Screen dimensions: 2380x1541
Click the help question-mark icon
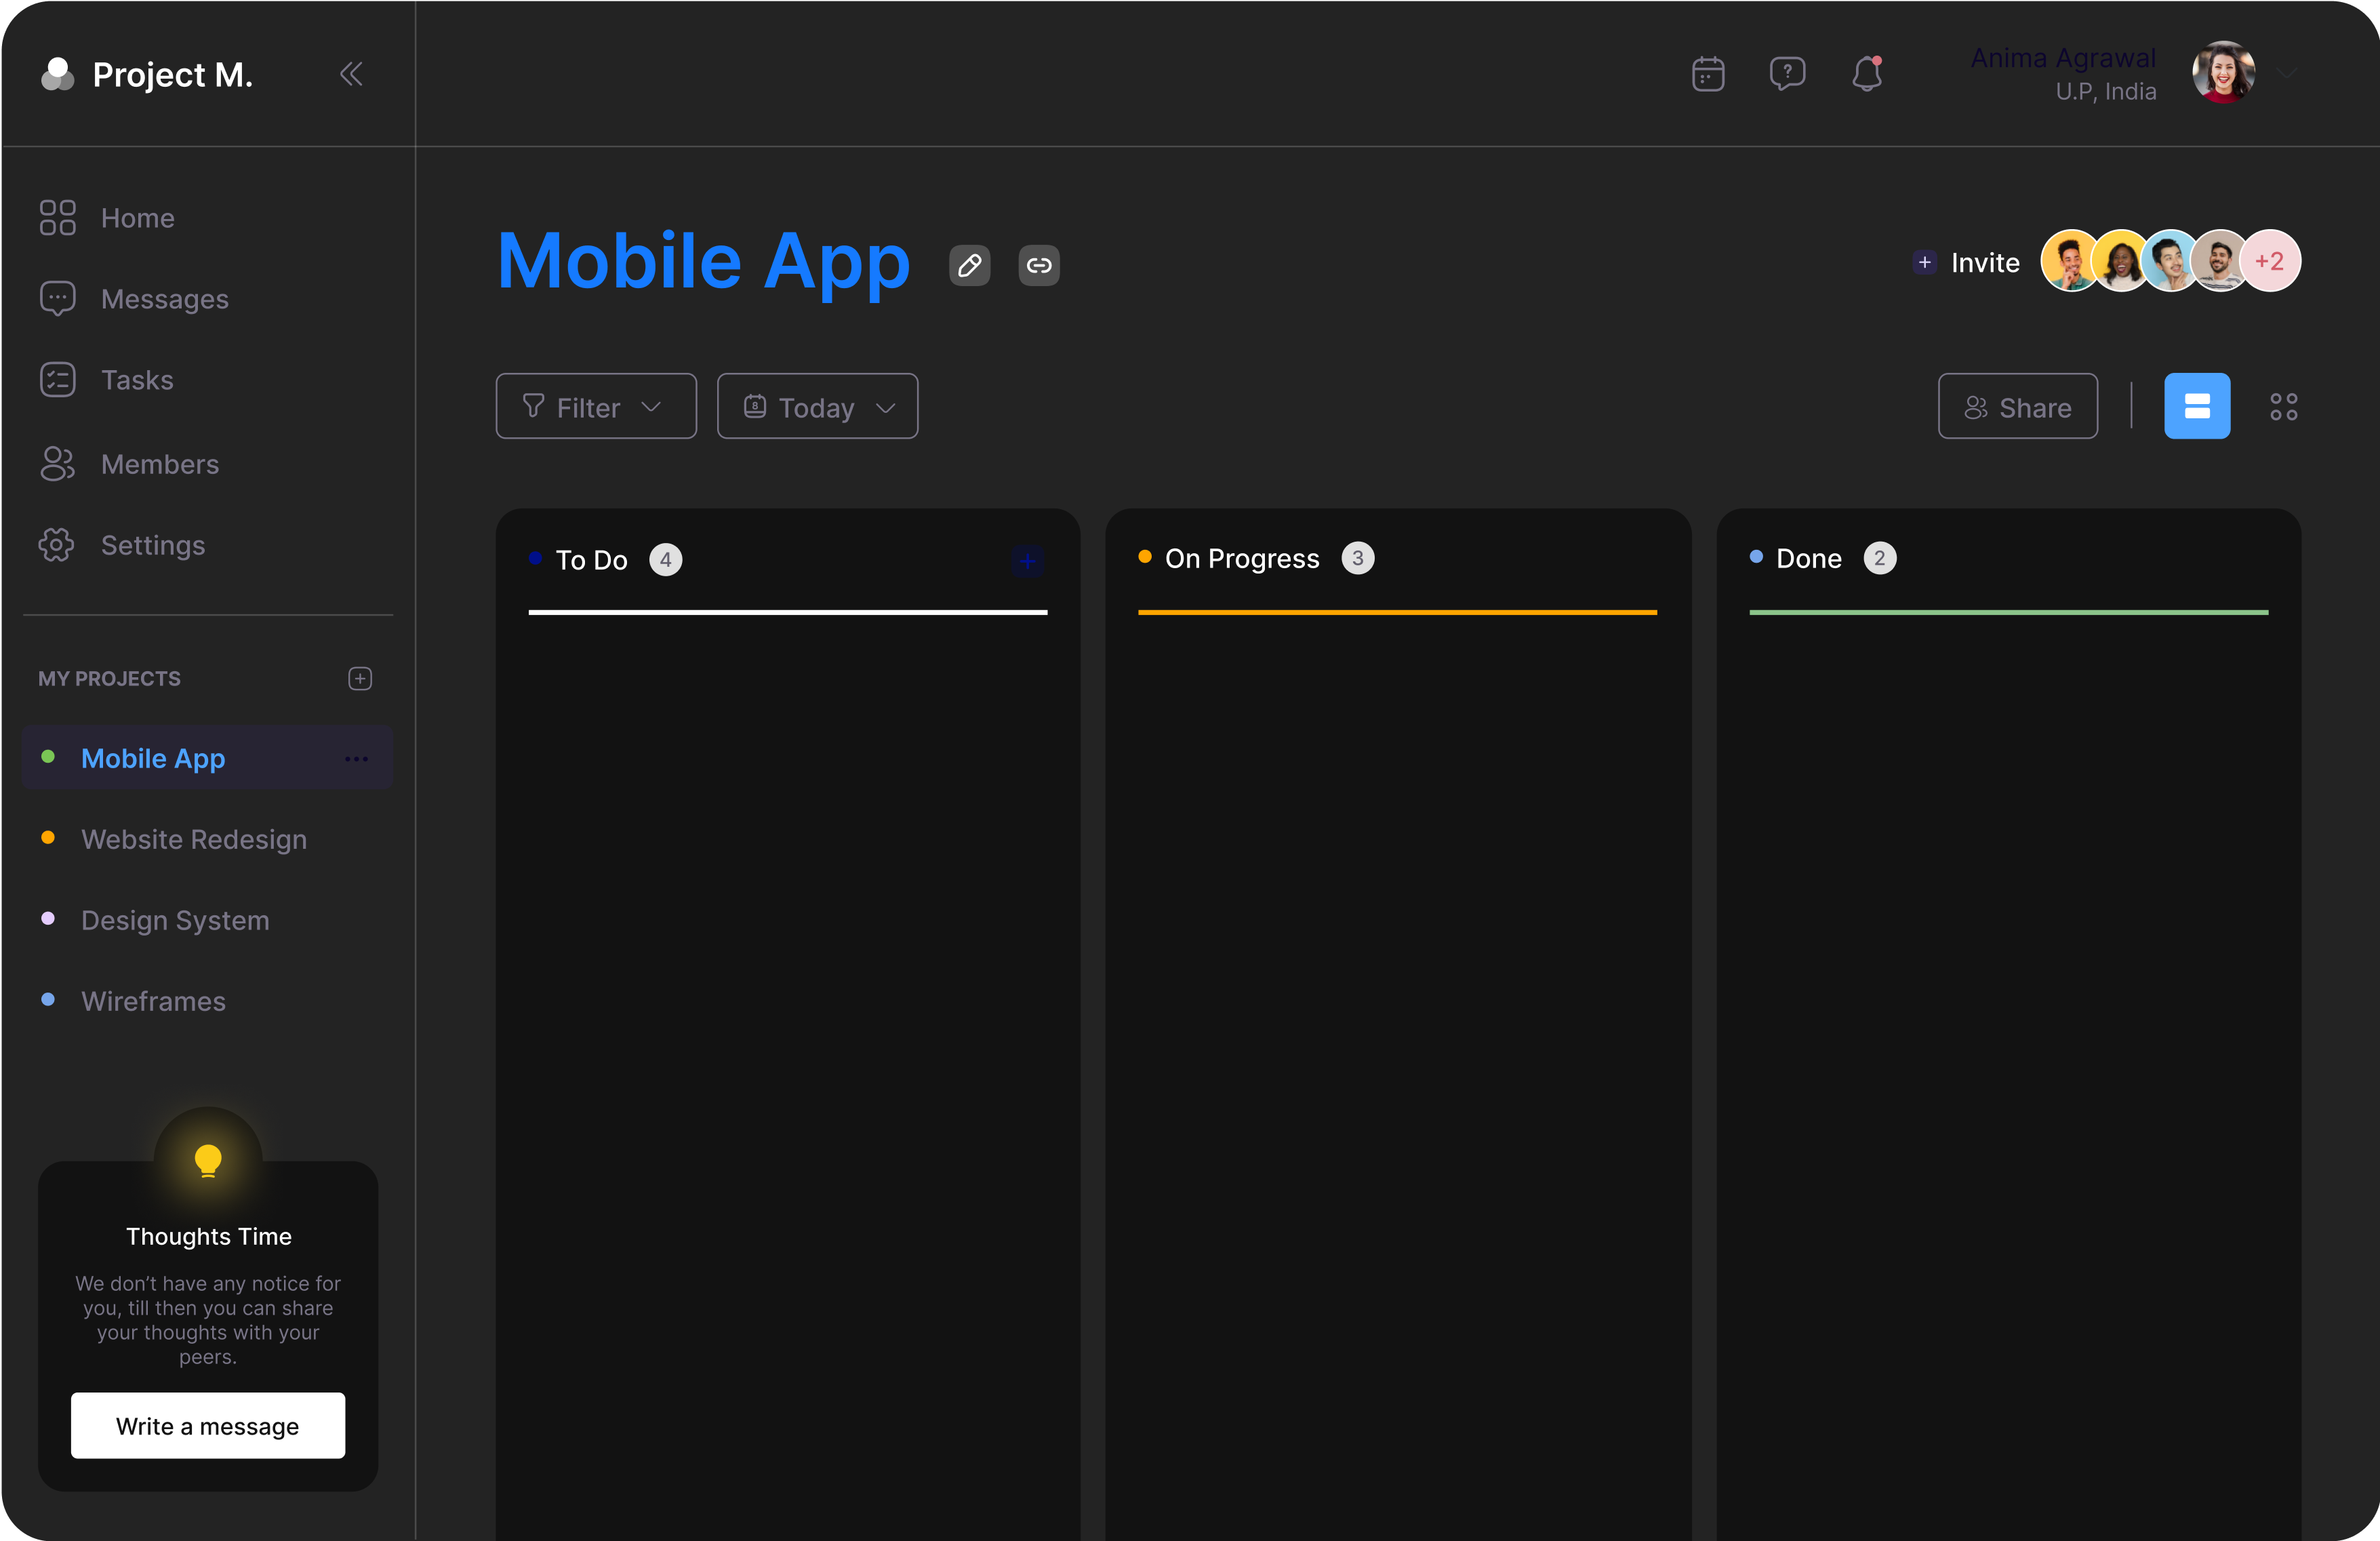[x=1788, y=73]
